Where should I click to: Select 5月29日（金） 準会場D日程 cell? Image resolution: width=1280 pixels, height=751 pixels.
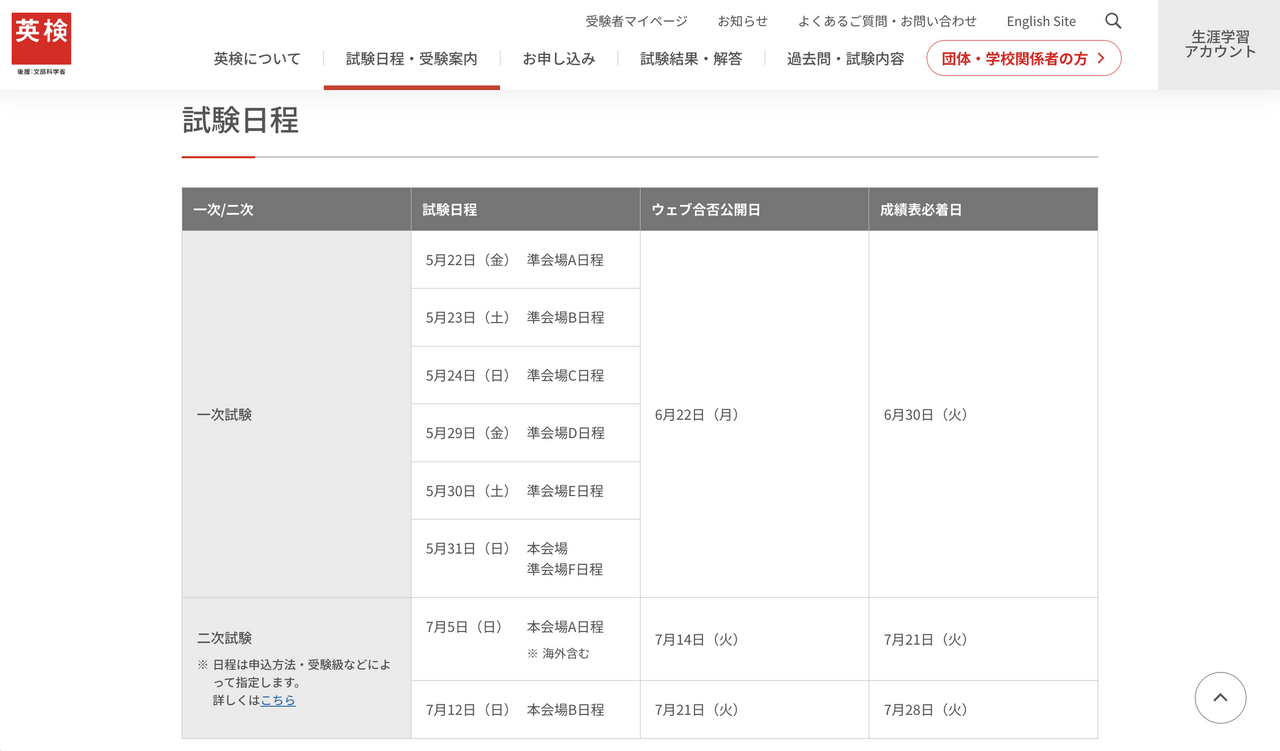click(525, 433)
